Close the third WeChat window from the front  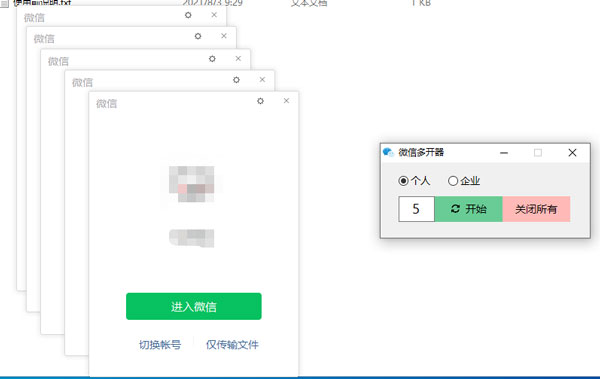(238, 58)
